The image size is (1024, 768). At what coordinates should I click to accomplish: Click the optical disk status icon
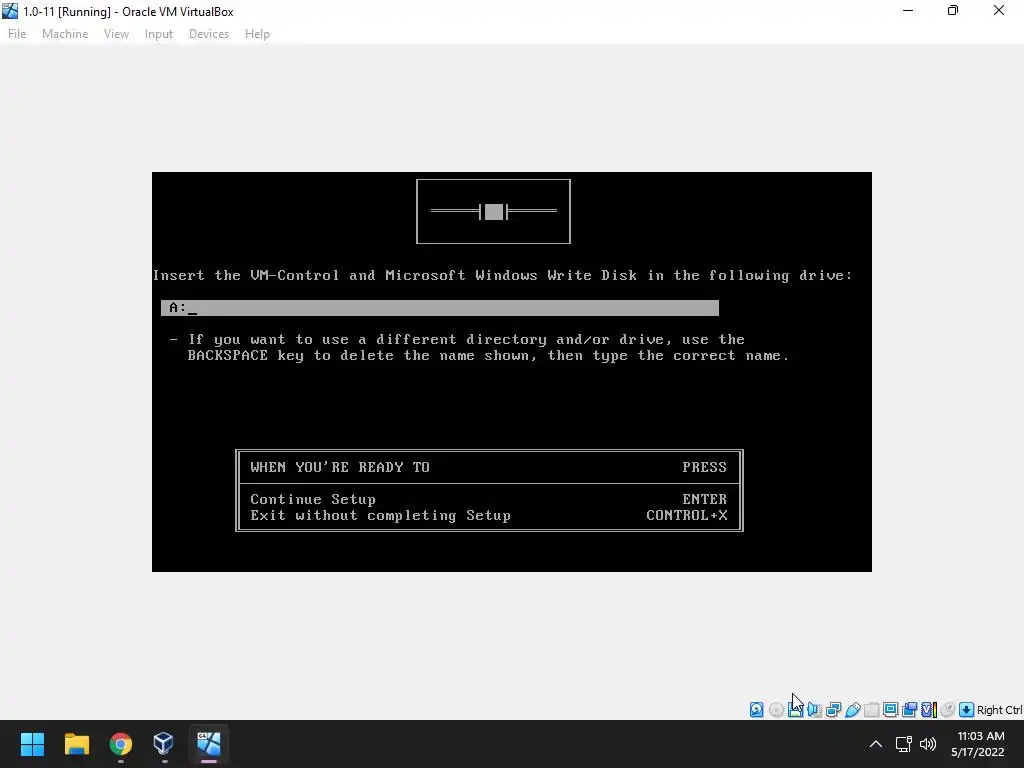tap(776, 709)
